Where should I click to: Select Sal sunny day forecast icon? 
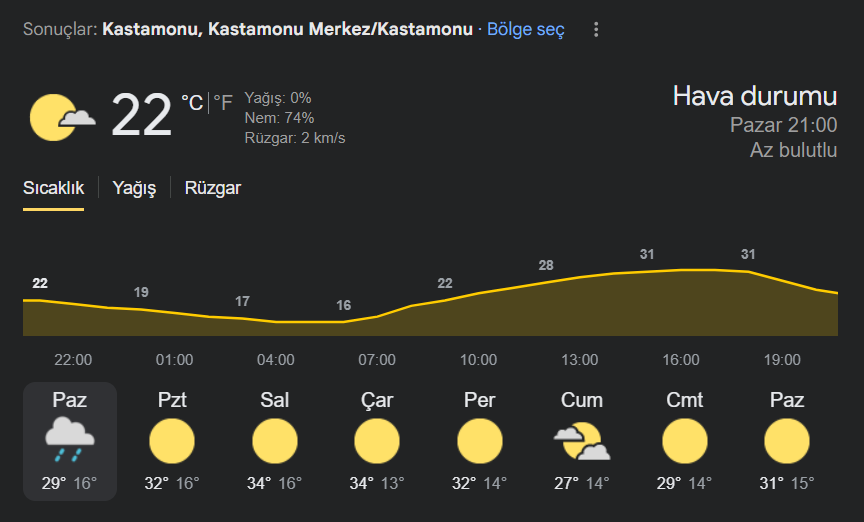coord(274,441)
